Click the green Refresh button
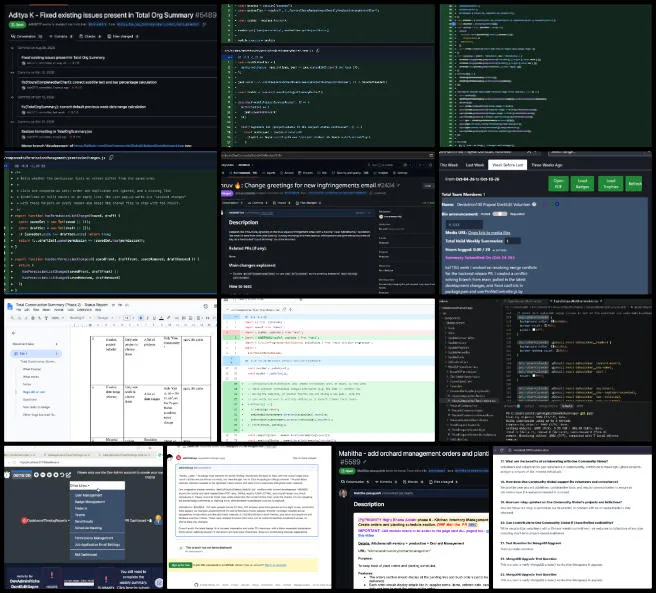 click(634, 184)
